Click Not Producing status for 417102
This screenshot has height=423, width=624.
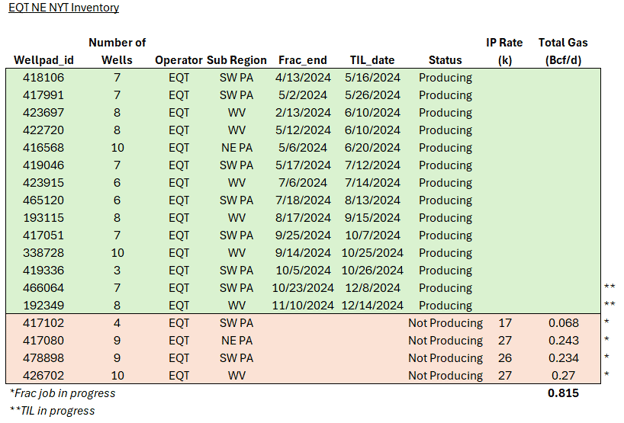(x=445, y=323)
